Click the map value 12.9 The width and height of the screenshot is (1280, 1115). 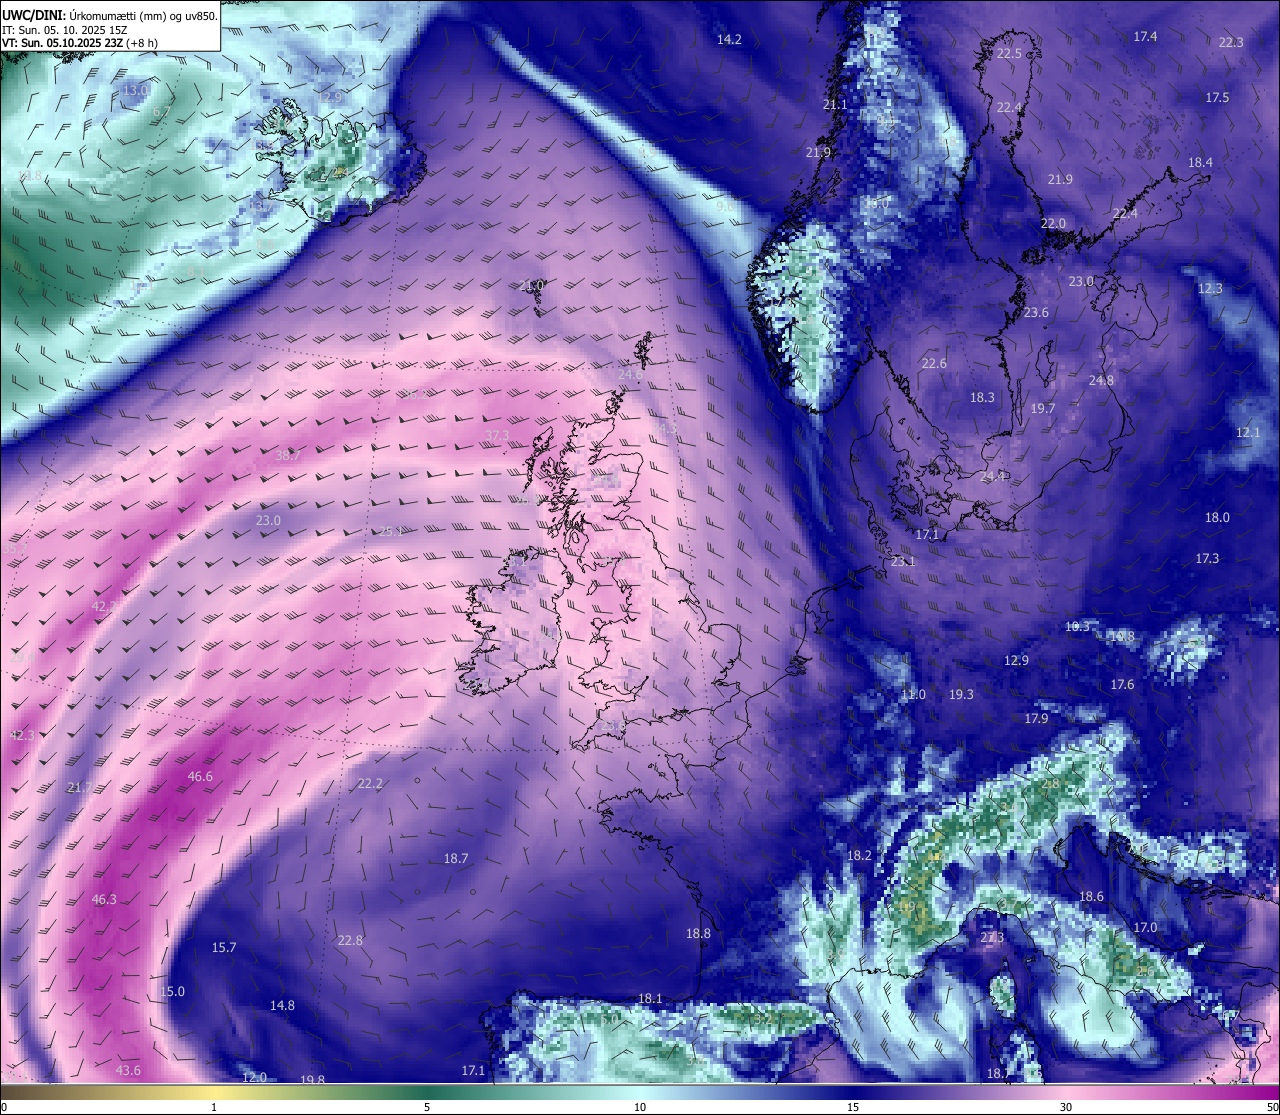point(1016,661)
